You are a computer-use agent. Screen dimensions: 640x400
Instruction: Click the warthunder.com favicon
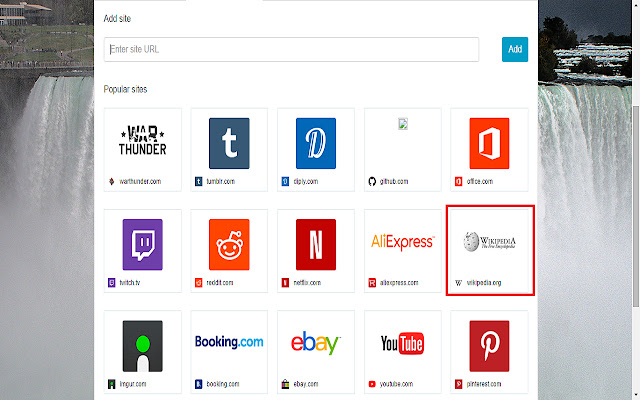click(x=111, y=181)
